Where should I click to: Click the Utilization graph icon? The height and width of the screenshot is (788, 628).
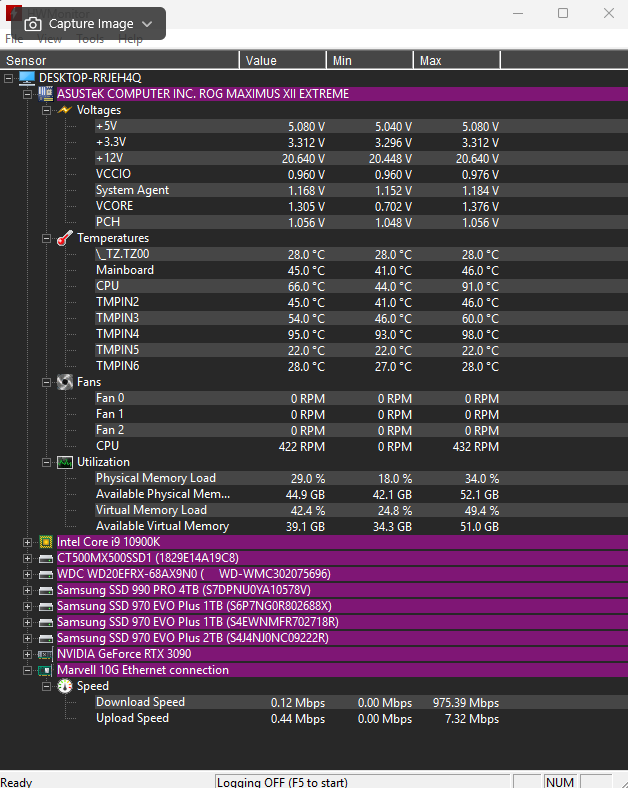(65, 462)
